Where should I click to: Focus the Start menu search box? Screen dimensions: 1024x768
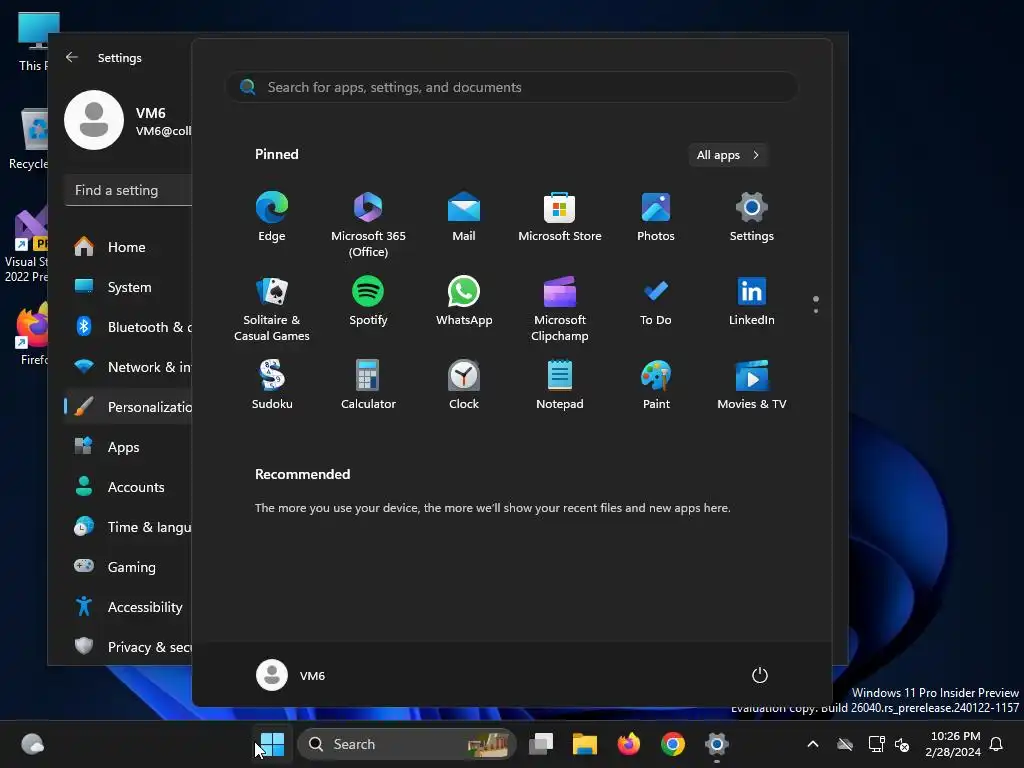(512, 87)
